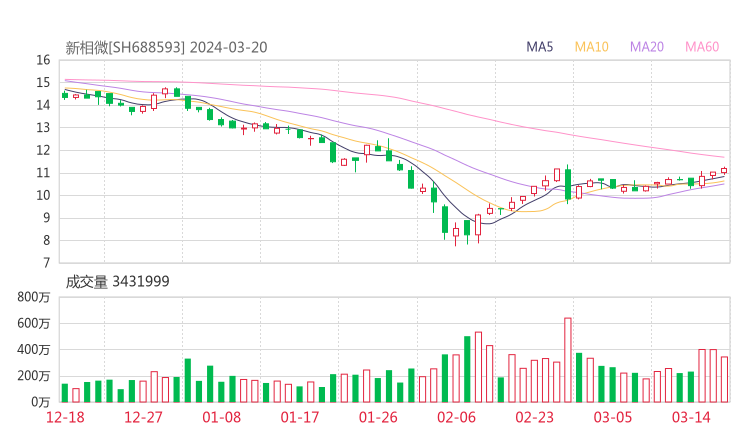Select the tallest green volume bar near 02-06
This screenshot has height=440, width=740.
[467, 369]
